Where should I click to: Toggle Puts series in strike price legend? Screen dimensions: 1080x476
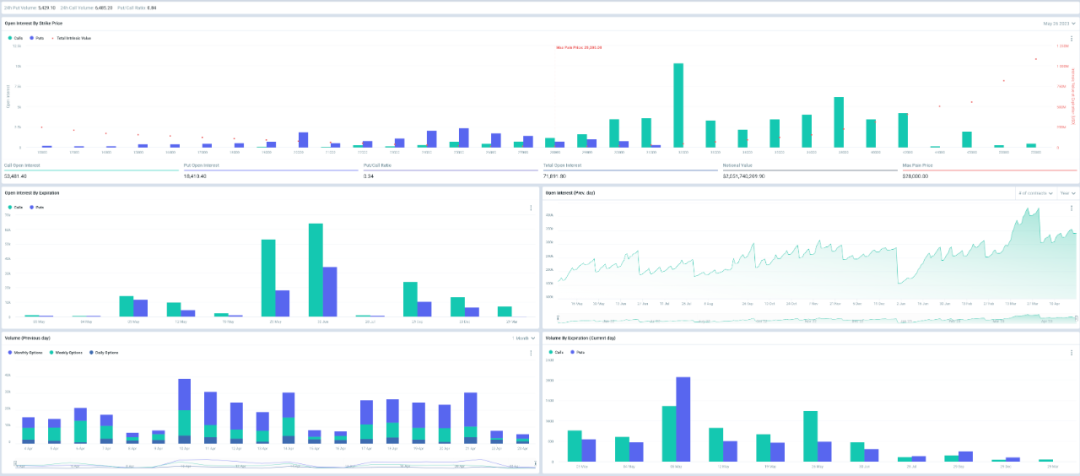[x=38, y=38]
